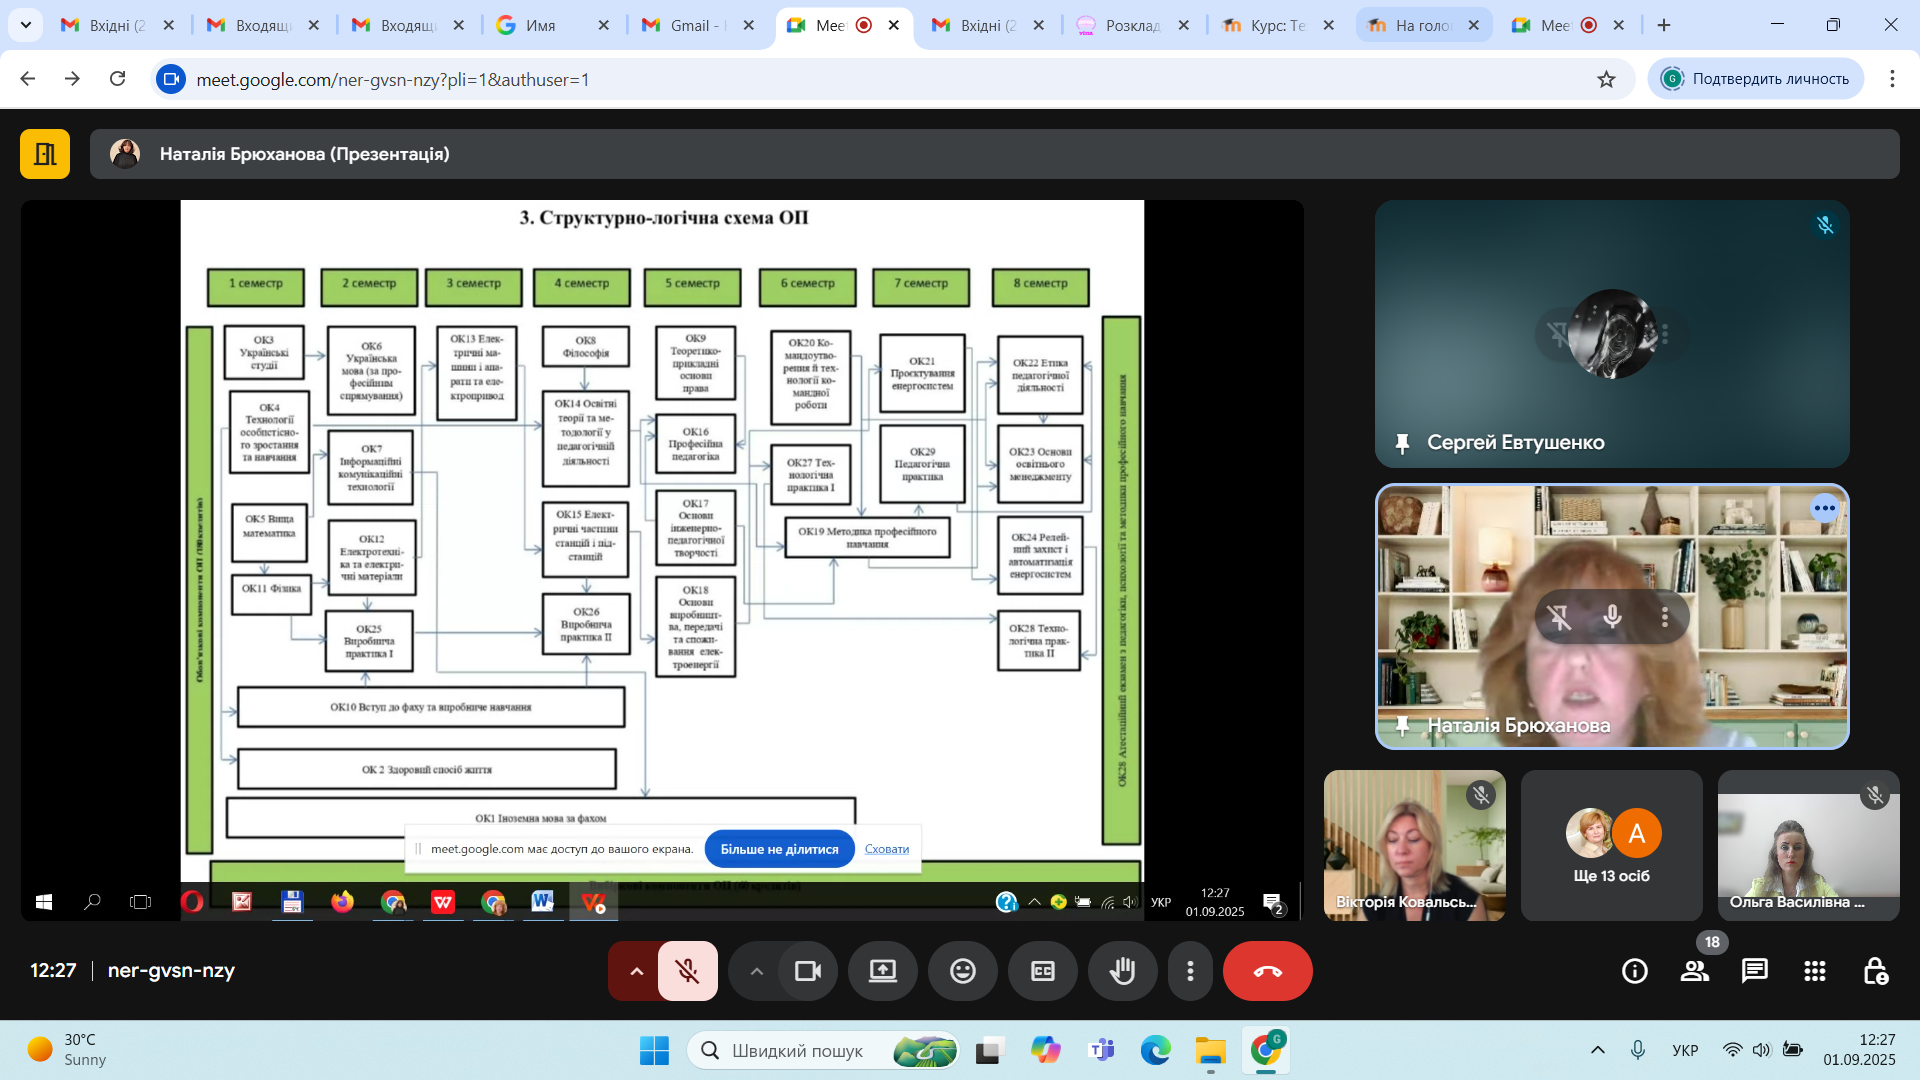Show the participants people panel
The width and height of the screenshot is (1920, 1080).
coord(1695,971)
